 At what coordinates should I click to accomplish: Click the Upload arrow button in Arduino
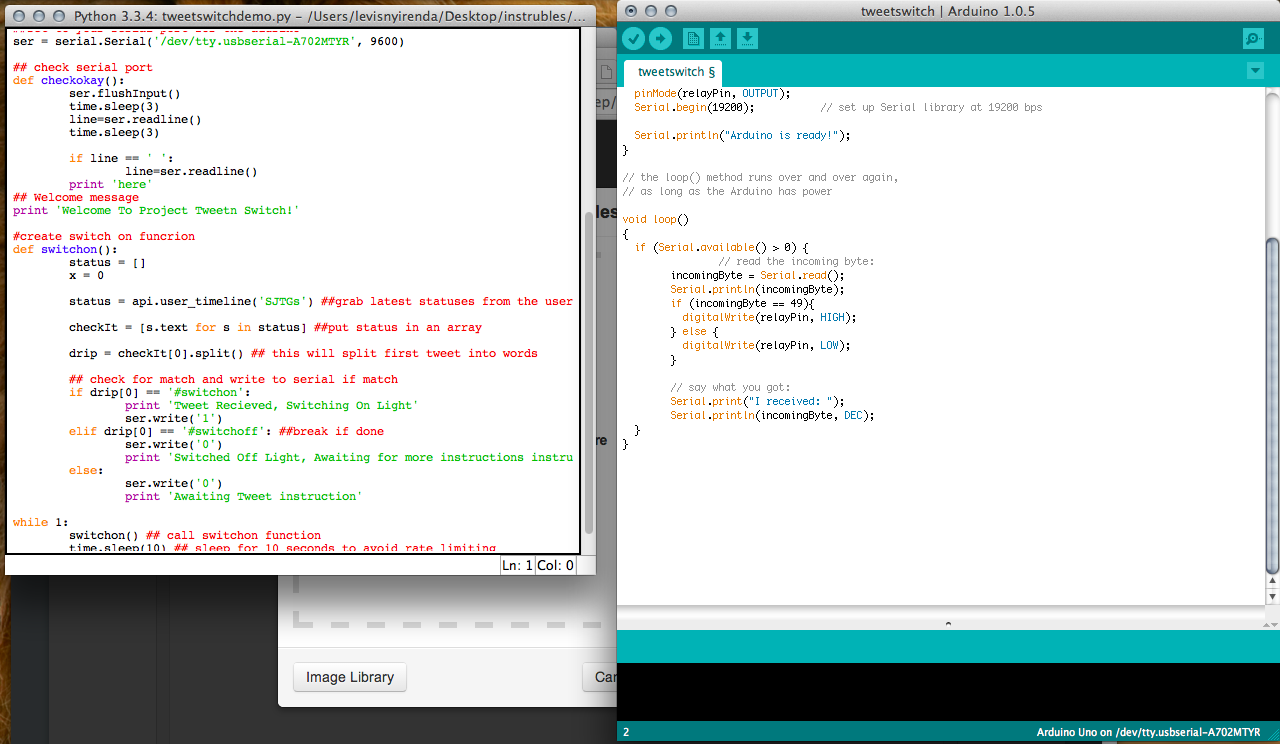point(661,38)
